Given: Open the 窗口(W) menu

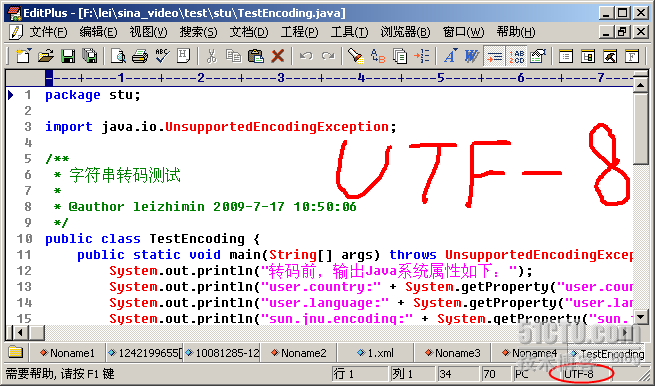Looking at the screenshot, I should click(x=463, y=32).
